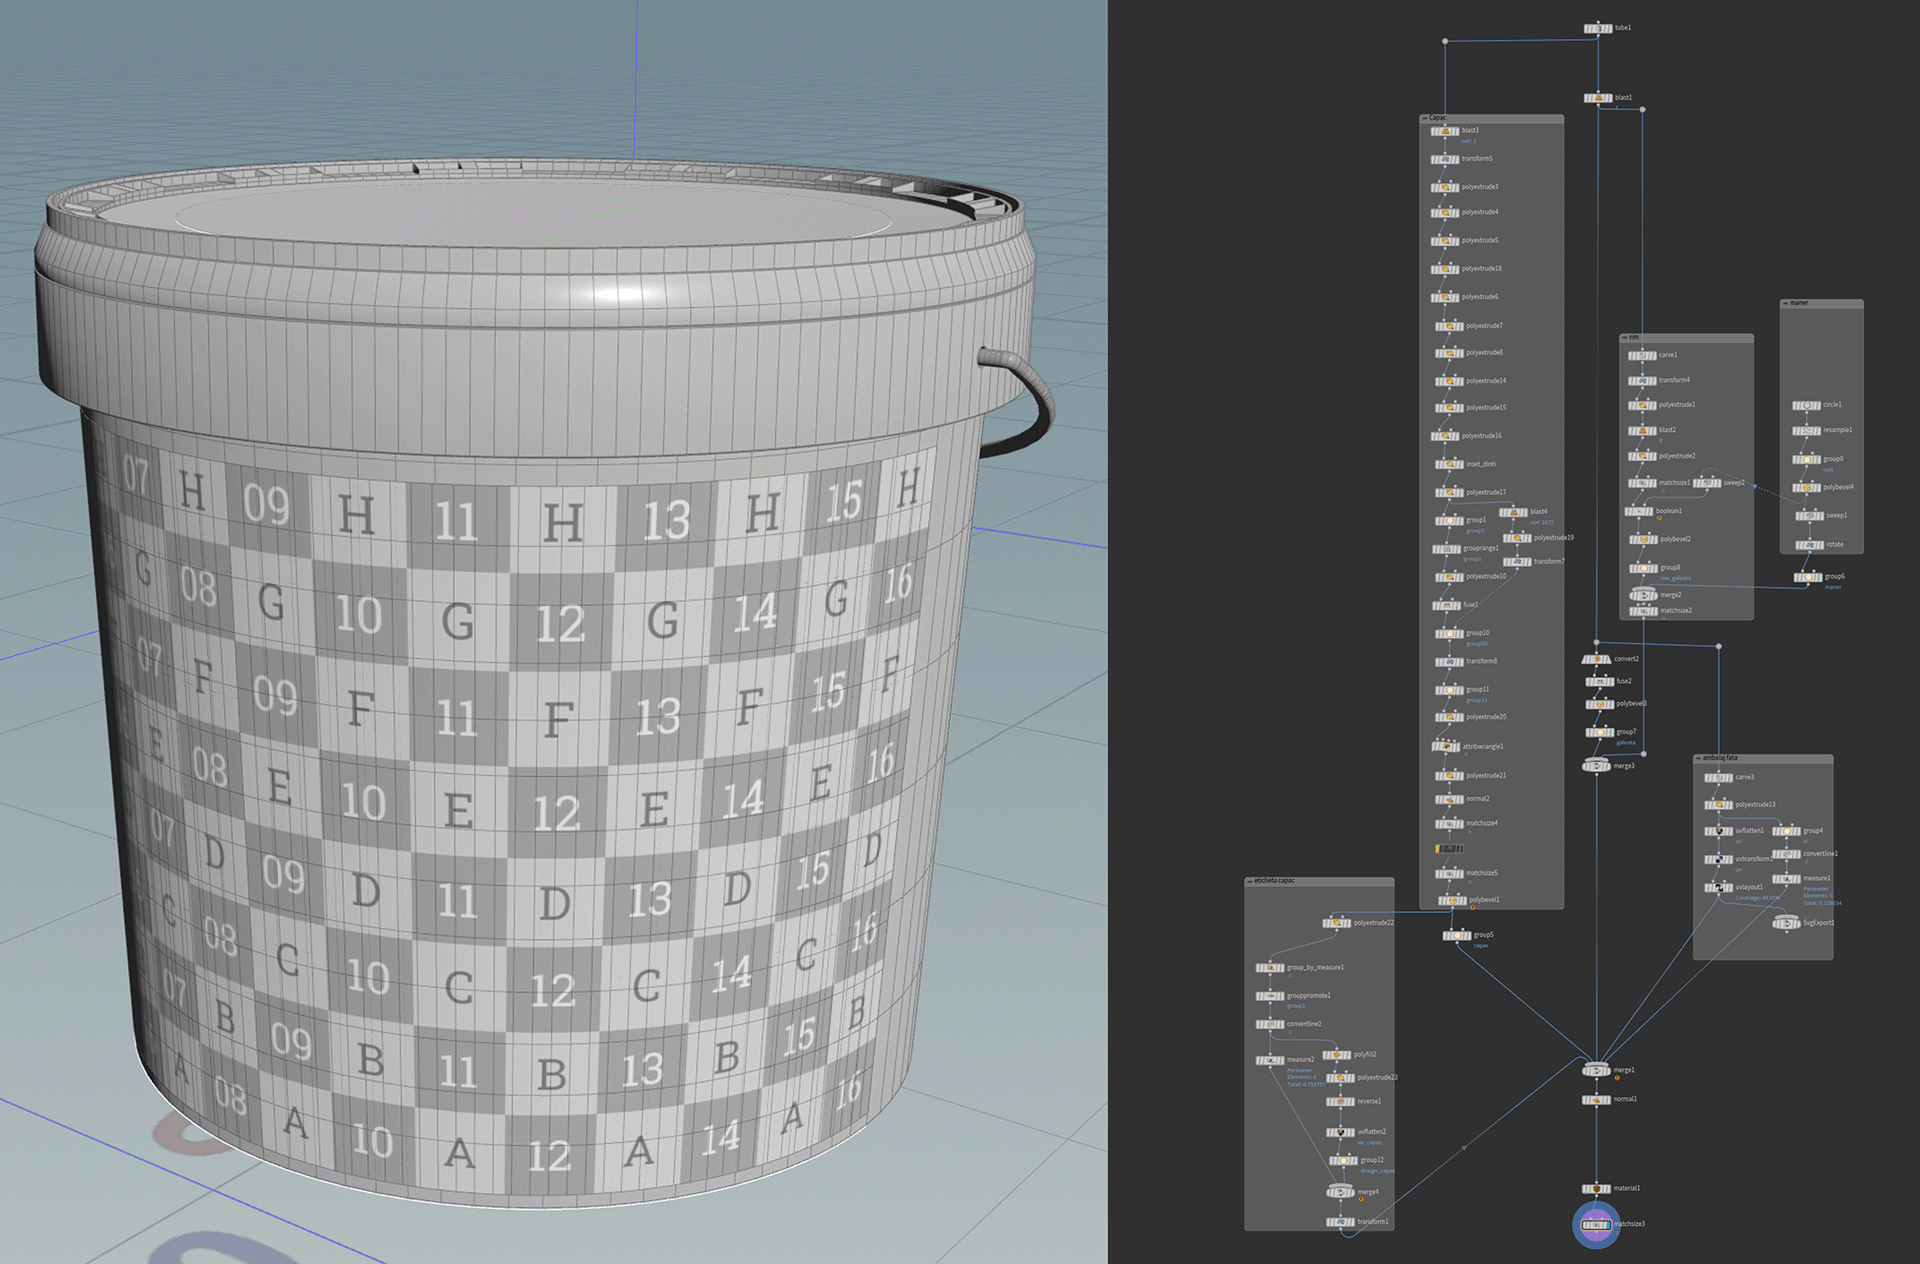Screen dimensions: 1920x1264
Task: Select the material1 node
Action: pyautogui.click(x=1596, y=1188)
